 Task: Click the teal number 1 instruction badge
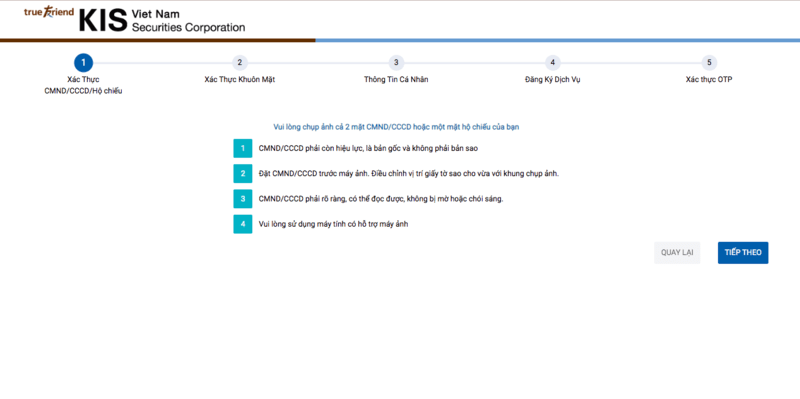tap(243, 148)
